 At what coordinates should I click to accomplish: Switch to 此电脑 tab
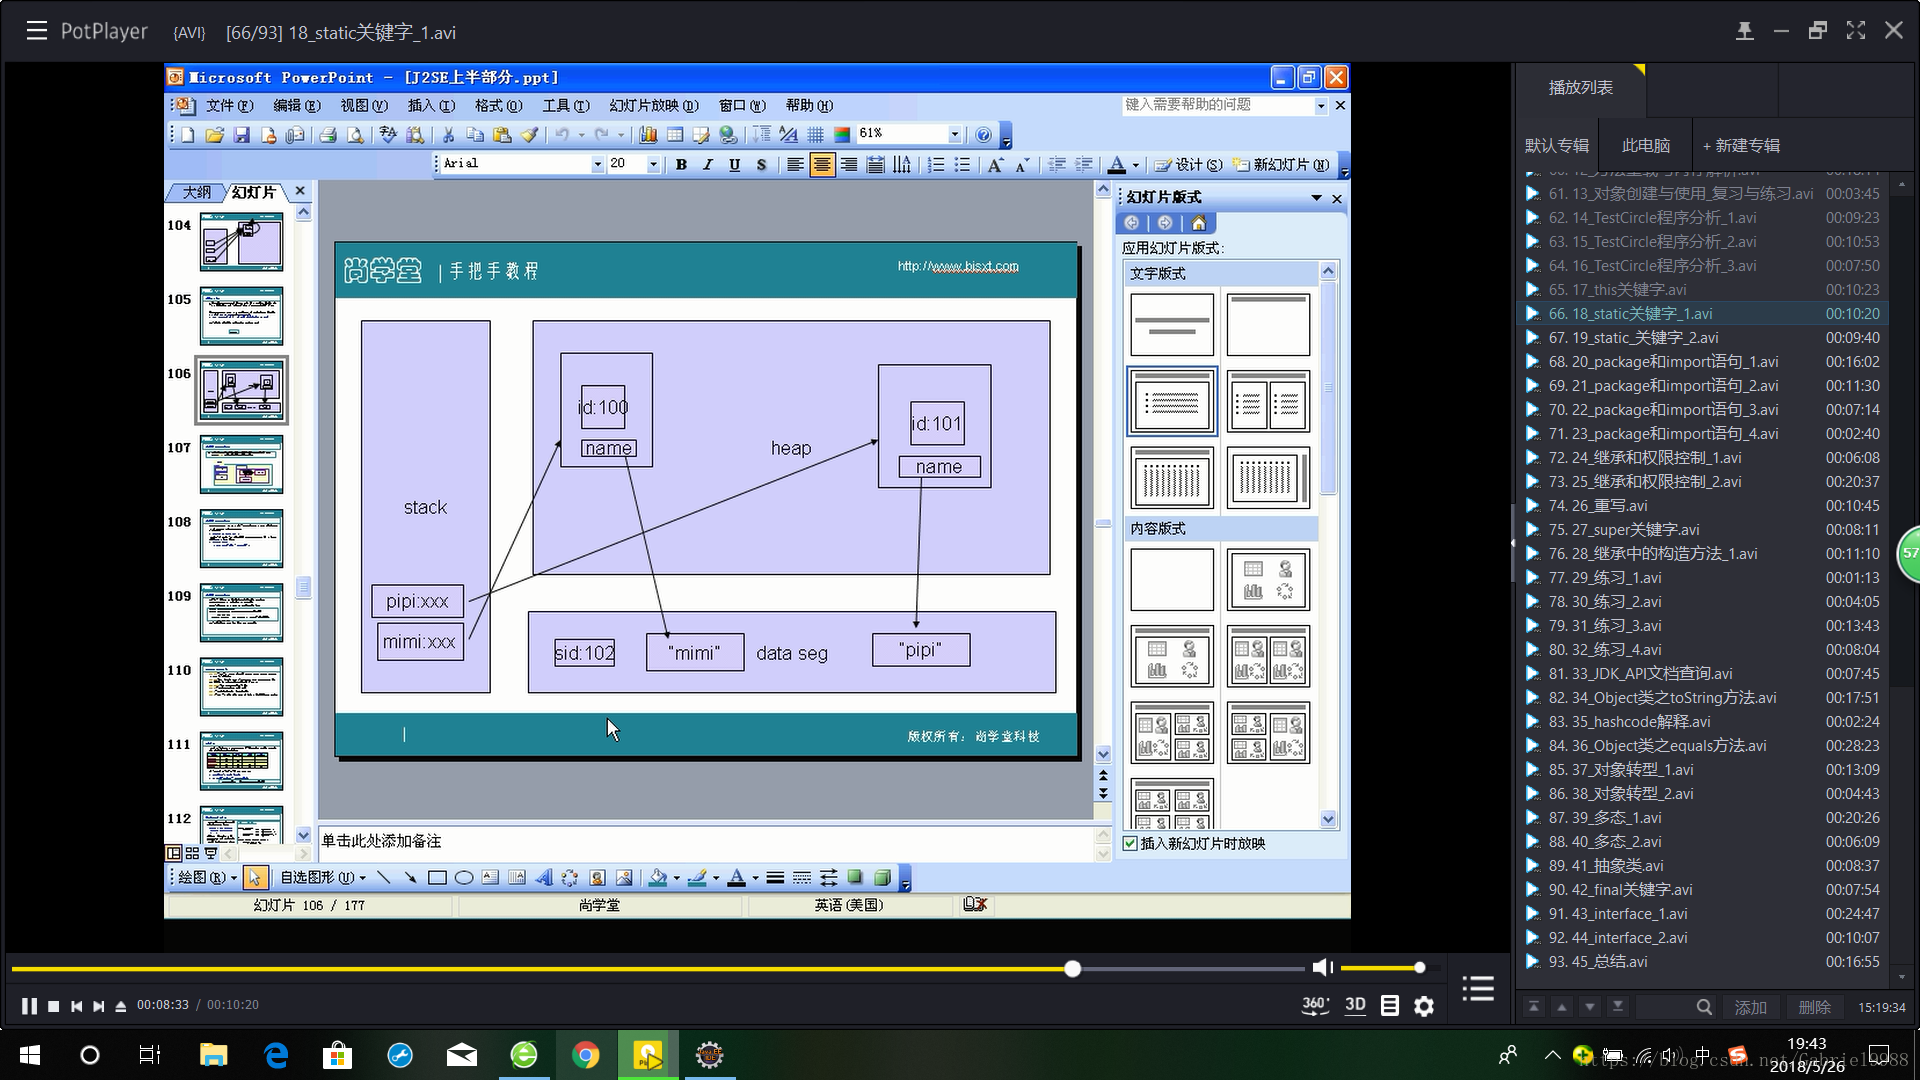coord(1646,146)
